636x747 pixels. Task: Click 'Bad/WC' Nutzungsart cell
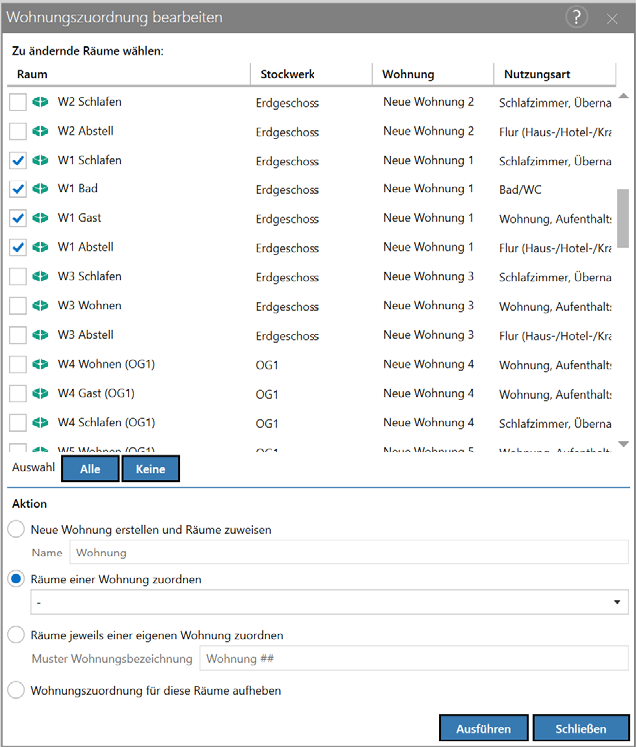520,190
